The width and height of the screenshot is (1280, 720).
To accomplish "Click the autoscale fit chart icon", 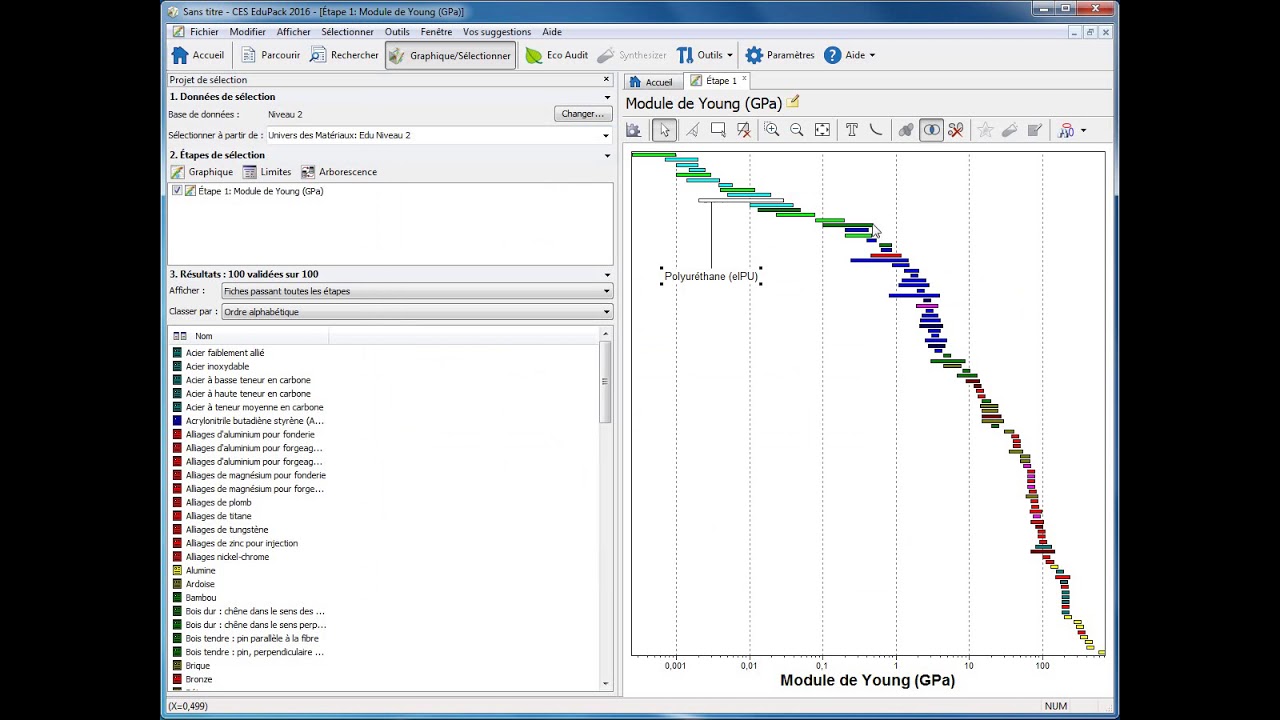I will tap(822, 130).
